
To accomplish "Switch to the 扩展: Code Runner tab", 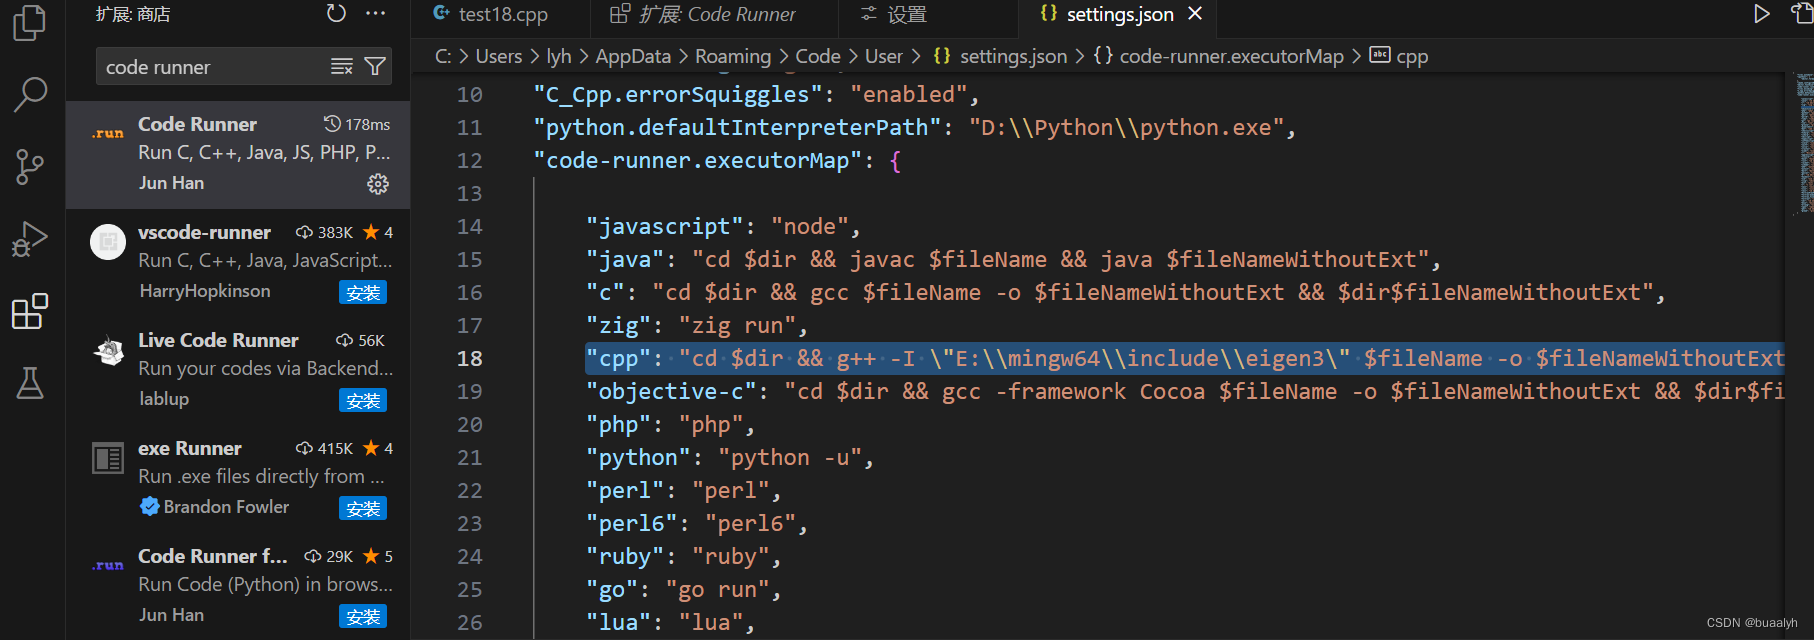I will tap(715, 15).
